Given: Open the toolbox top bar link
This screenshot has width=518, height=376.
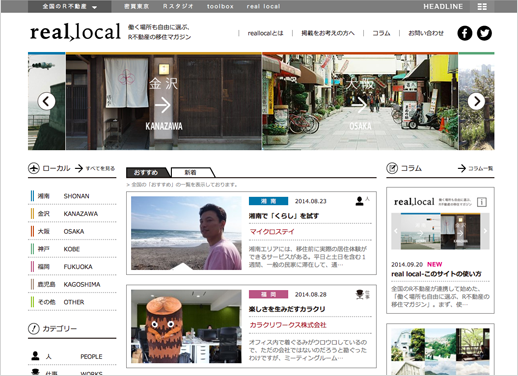Looking at the screenshot, I should tap(220, 6).
